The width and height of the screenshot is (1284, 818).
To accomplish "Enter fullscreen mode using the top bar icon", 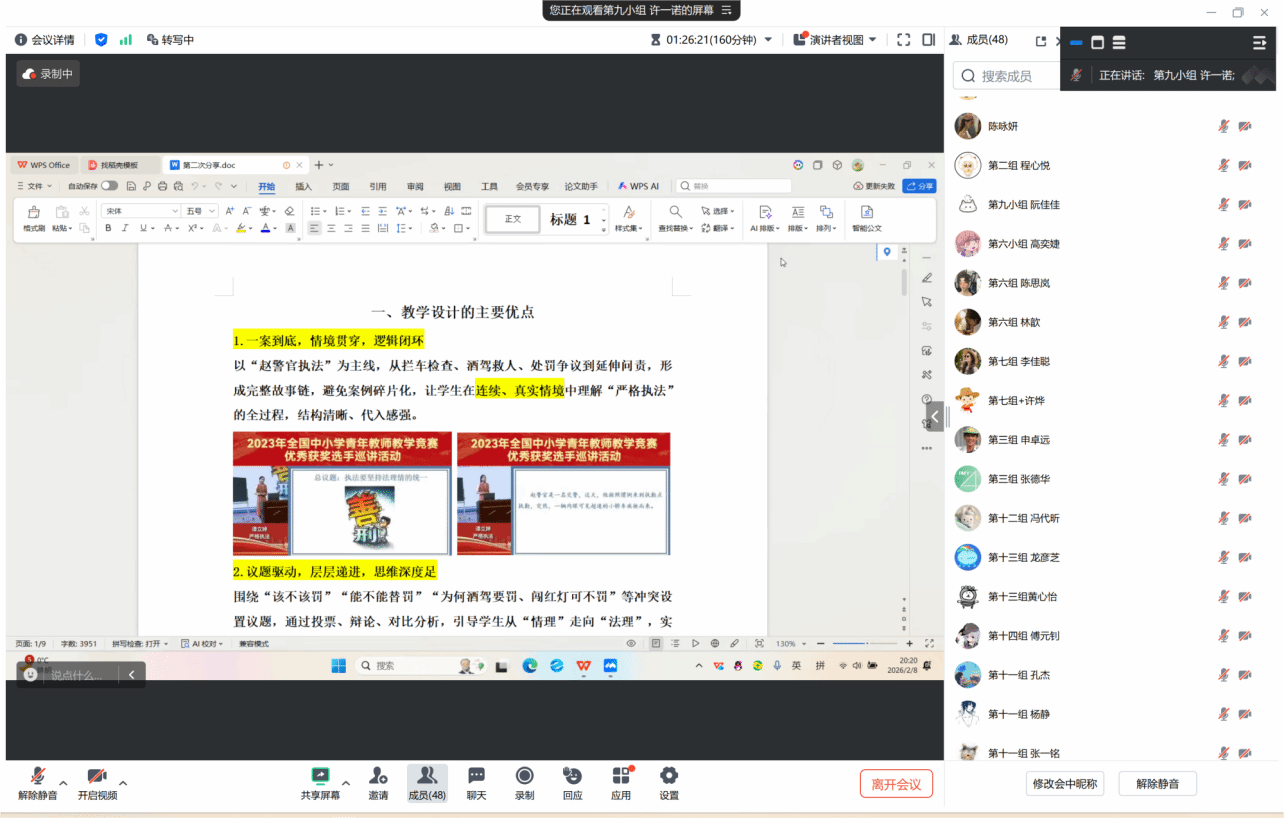I will click(903, 40).
